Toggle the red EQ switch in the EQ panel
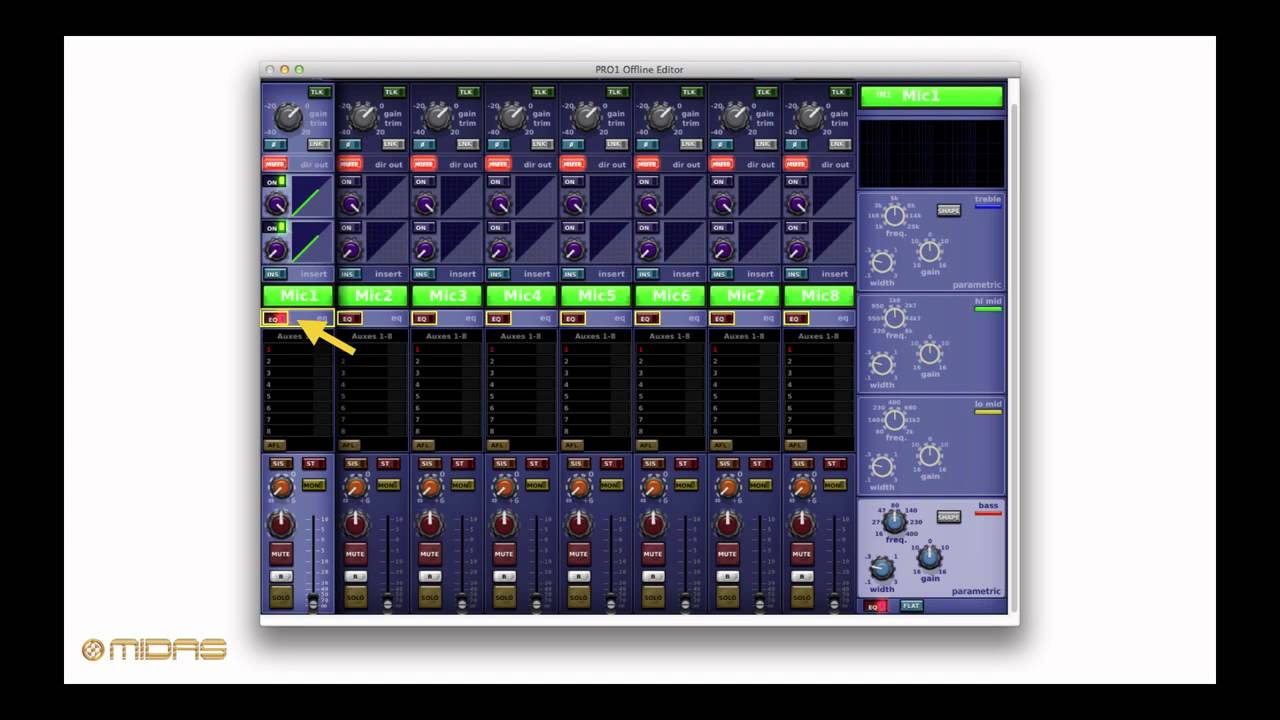The height and width of the screenshot is (720, 1280). (x=875, y=606)
